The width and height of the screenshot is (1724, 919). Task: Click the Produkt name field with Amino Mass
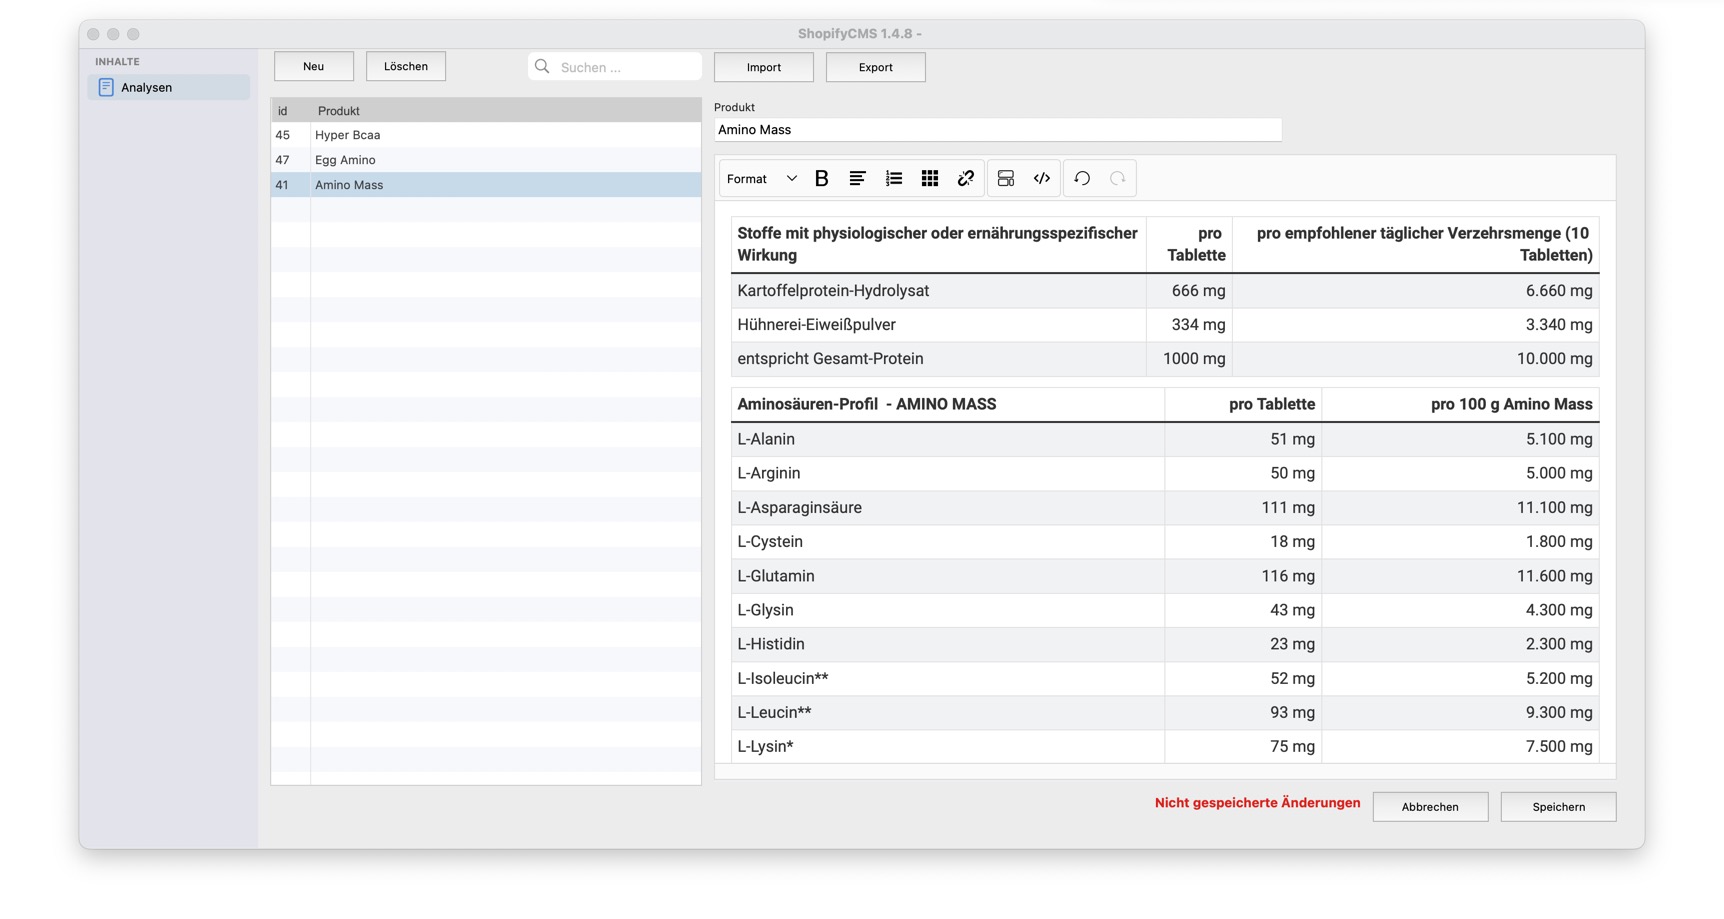[998, 130]
